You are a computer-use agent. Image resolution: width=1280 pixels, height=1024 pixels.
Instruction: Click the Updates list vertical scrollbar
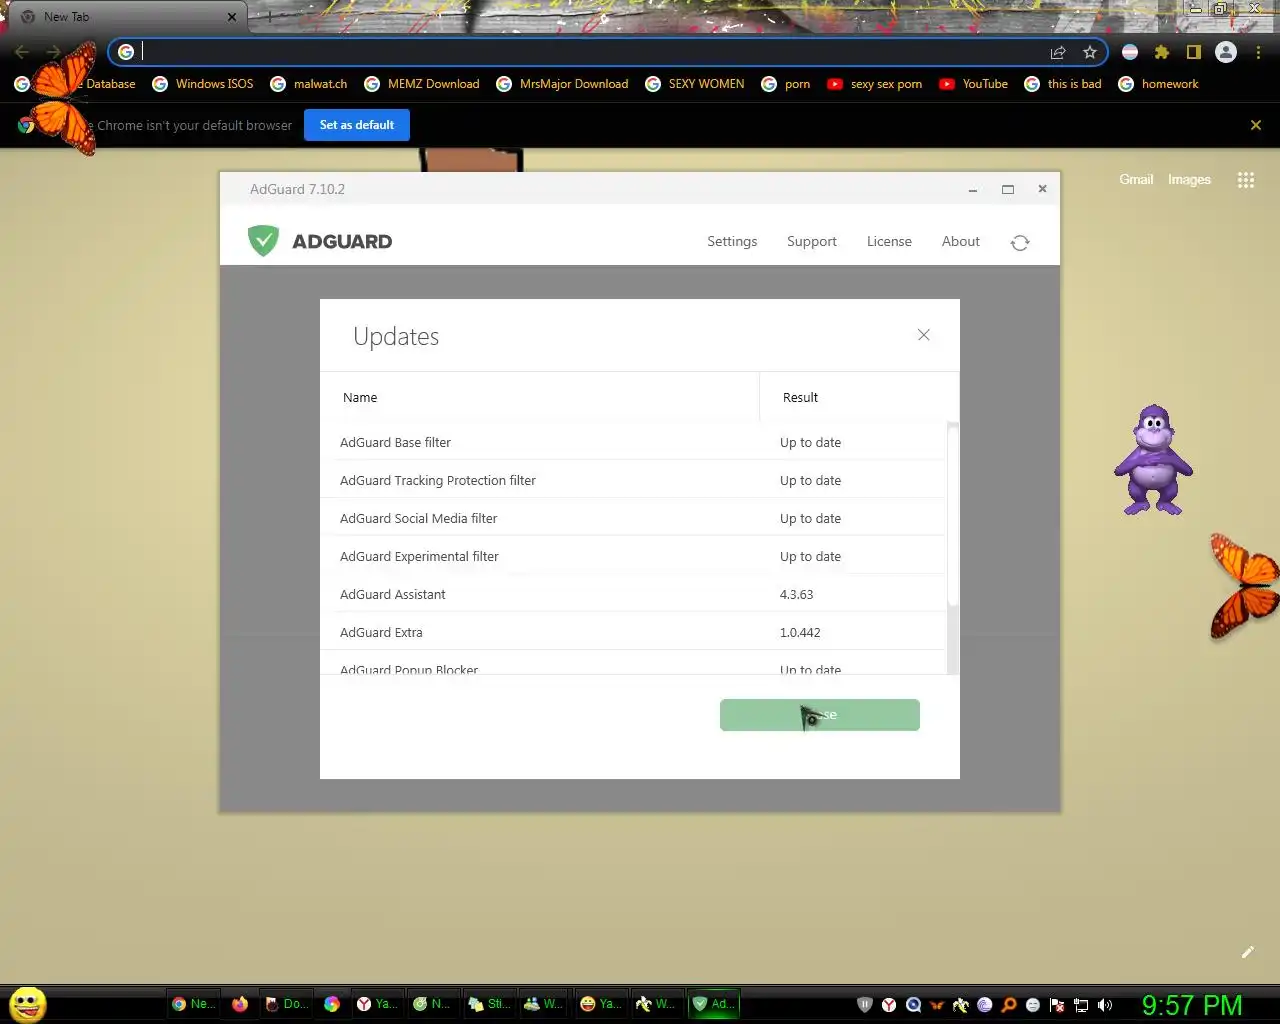(x=953, y=514)
